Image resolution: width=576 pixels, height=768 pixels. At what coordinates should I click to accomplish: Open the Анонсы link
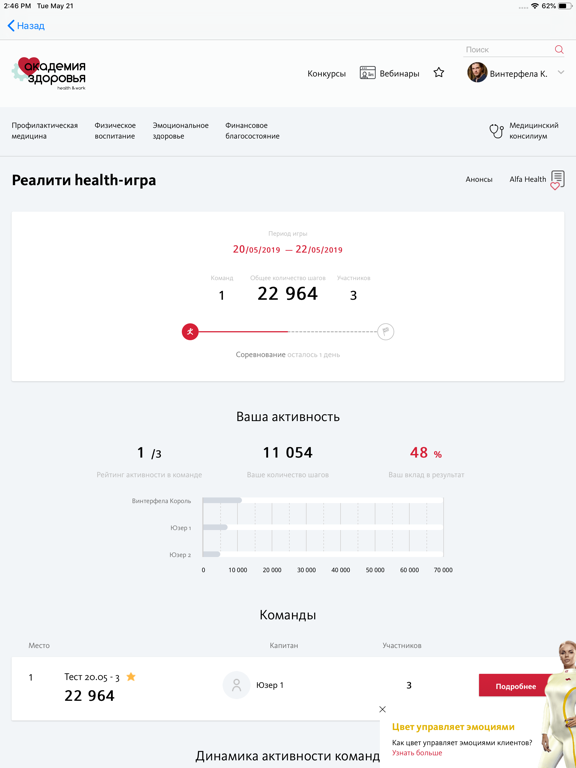(x=479, y=179)
